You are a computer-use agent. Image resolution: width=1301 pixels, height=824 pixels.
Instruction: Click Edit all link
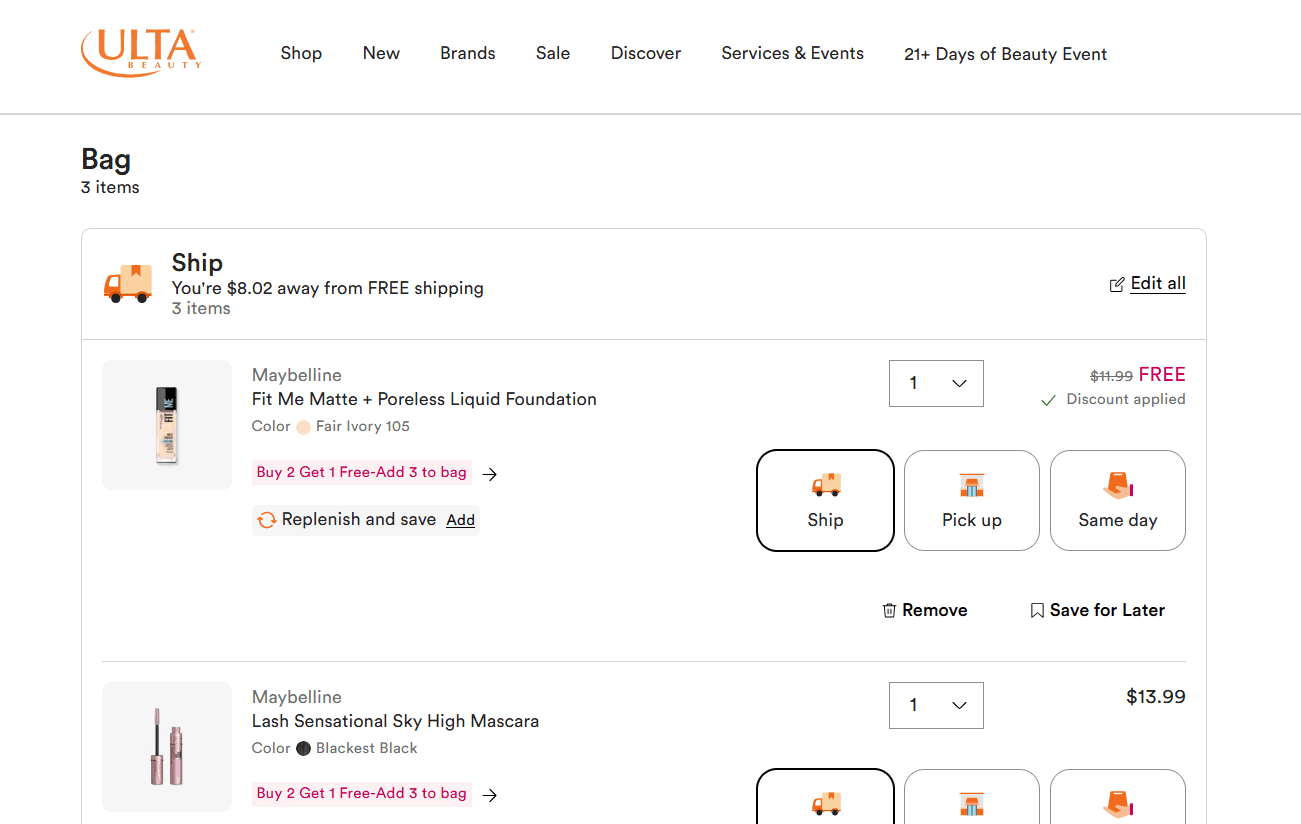(1158, 283)
